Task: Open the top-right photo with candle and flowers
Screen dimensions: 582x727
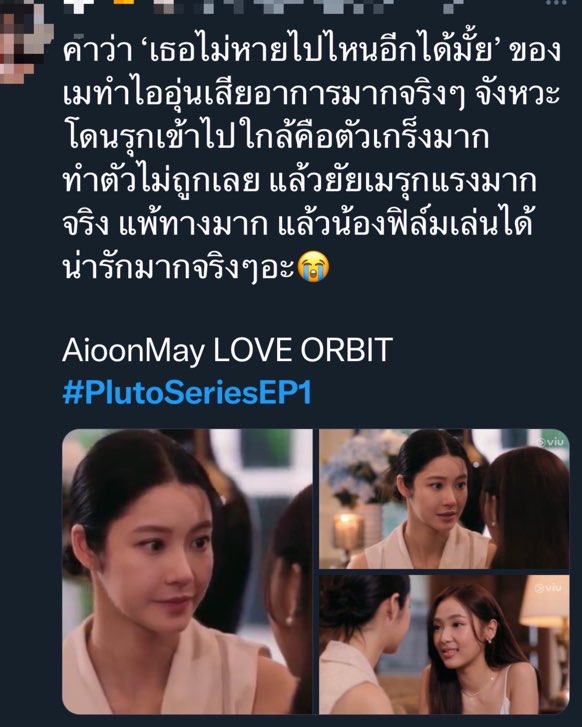Action: [x=444, y=499]
